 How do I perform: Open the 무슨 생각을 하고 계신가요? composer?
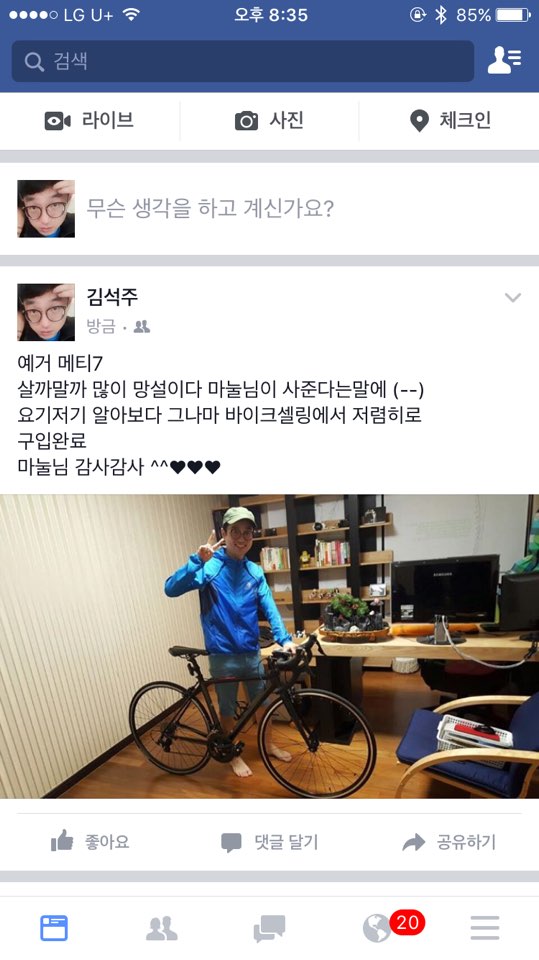coord(209,209)
